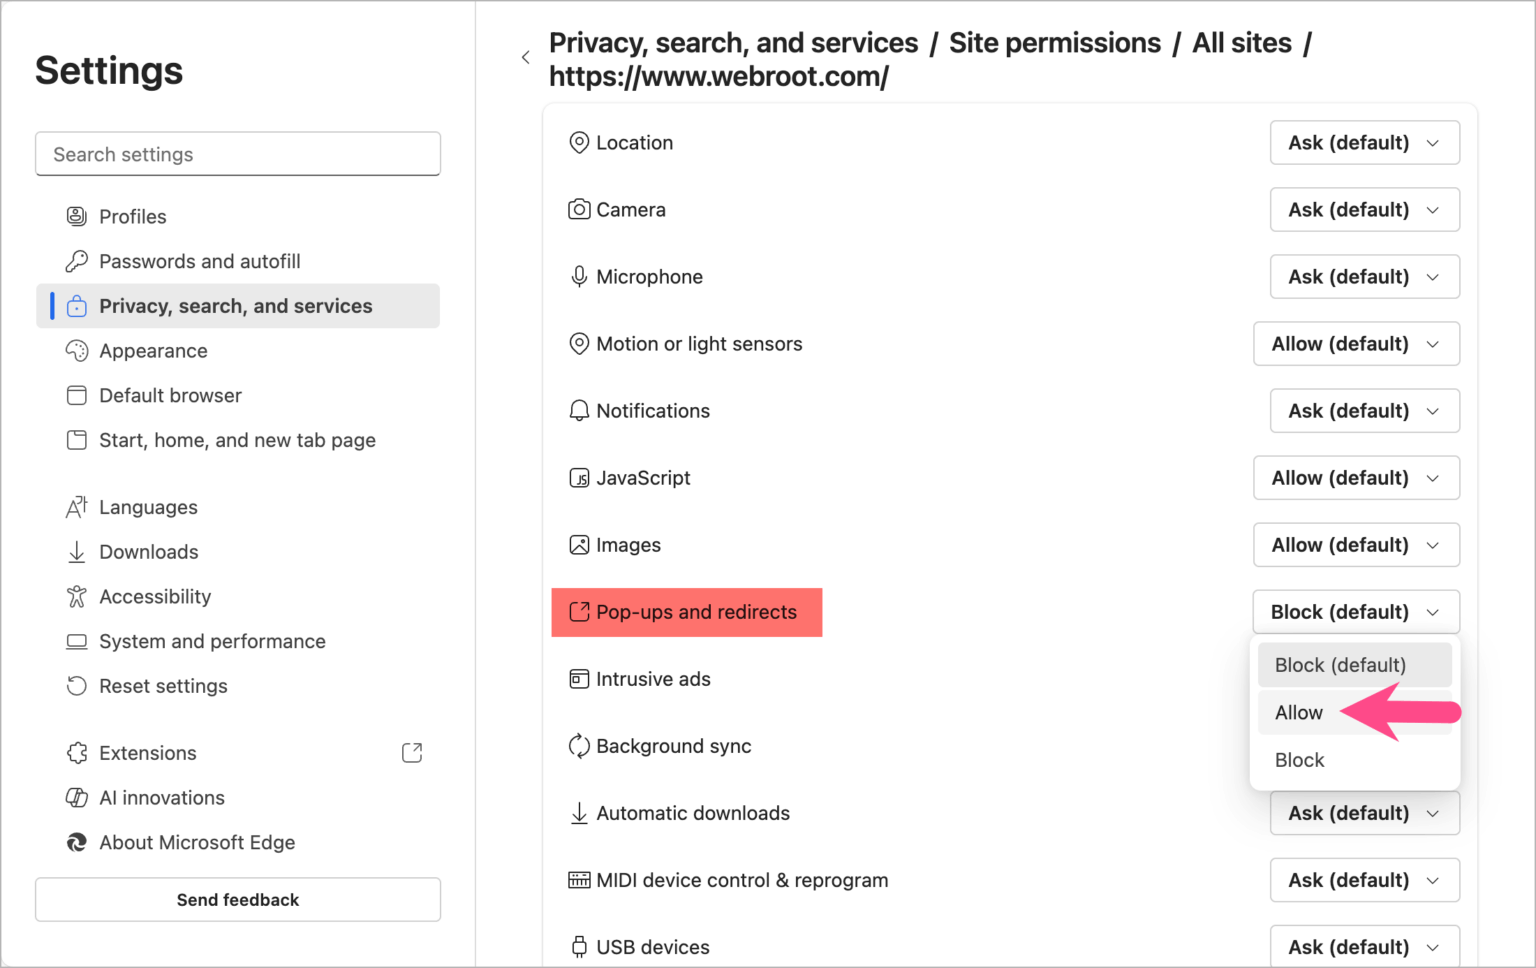
Task: Click the Notifications bell icon
Action: click(x=580, y=410)
